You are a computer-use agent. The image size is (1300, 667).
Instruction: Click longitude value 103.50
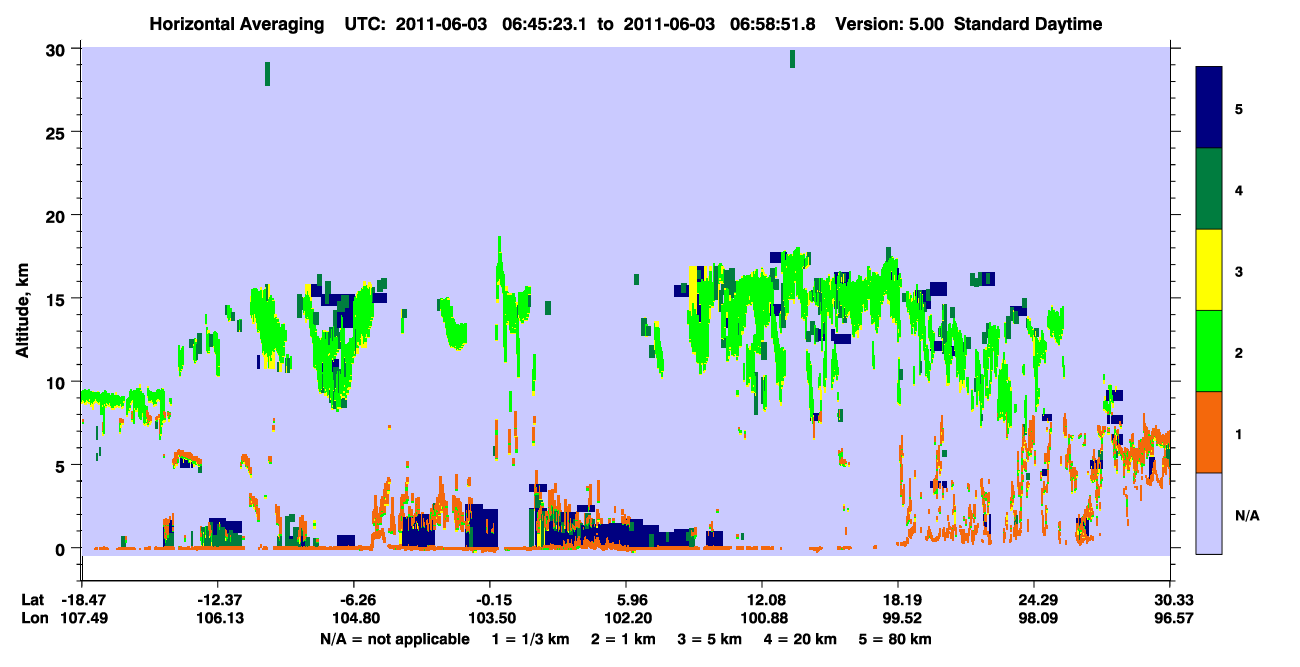point(490,618)
